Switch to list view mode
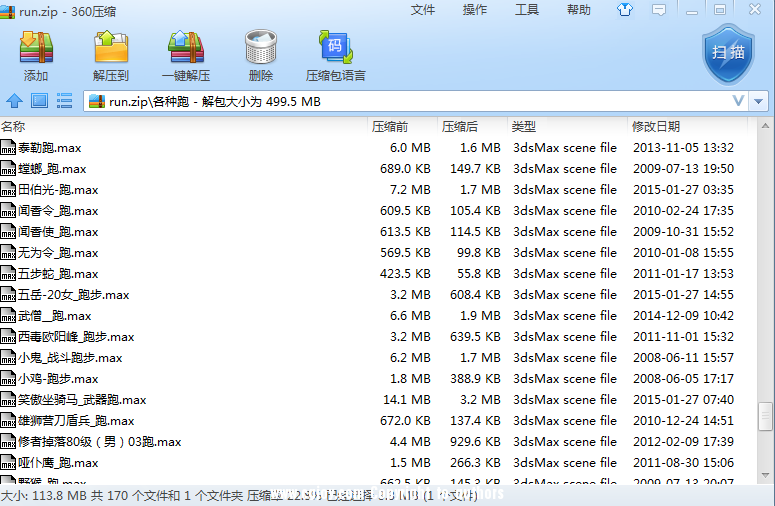Image resolution: width=775 pixels, height=506 pixels. [65, 101]
